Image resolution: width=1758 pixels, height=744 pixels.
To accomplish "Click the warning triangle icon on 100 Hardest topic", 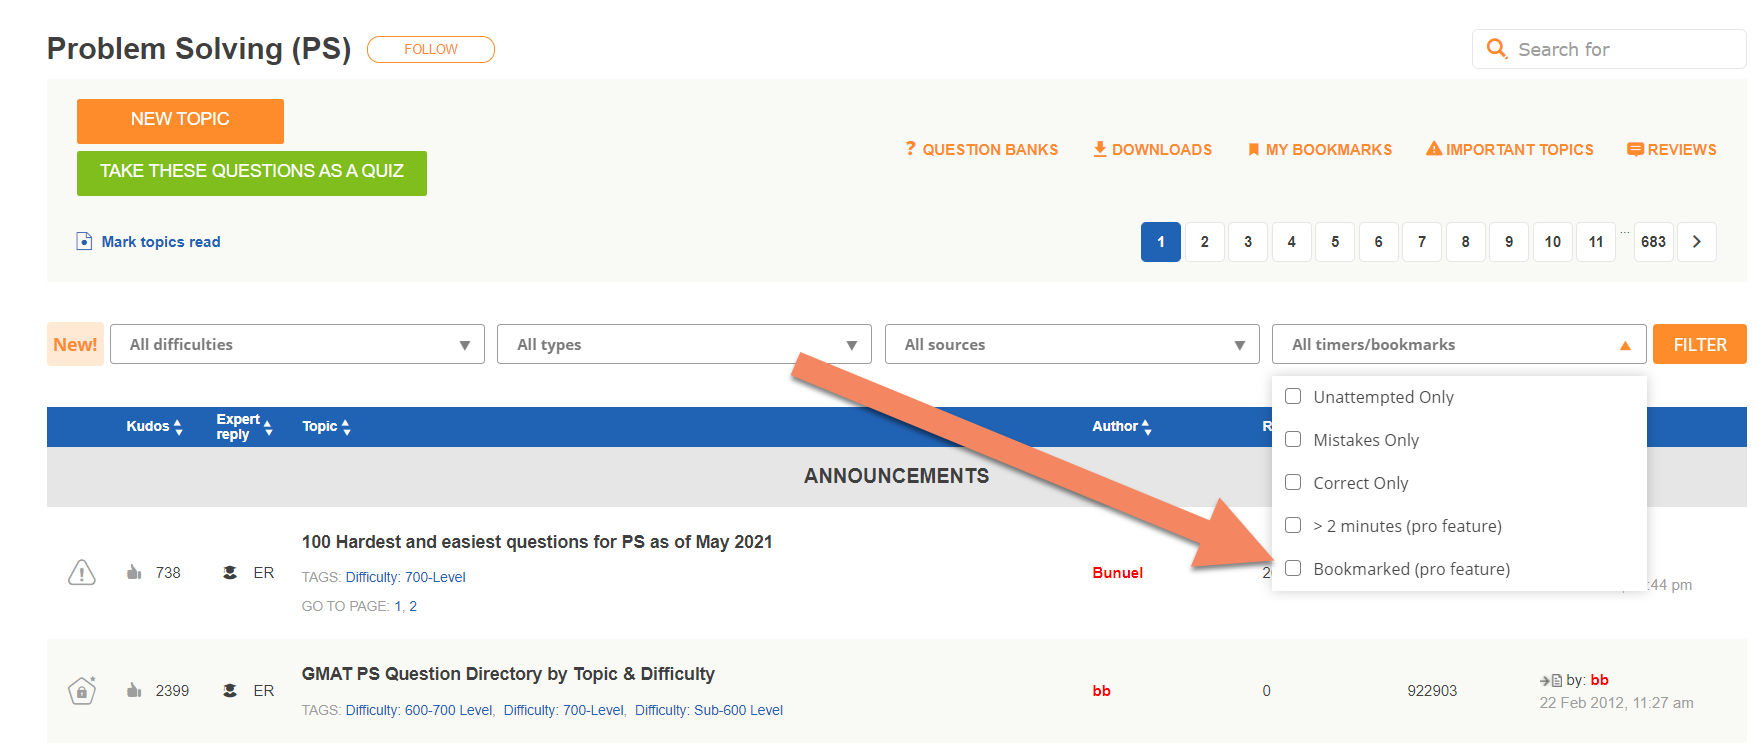I will (82, 573).
